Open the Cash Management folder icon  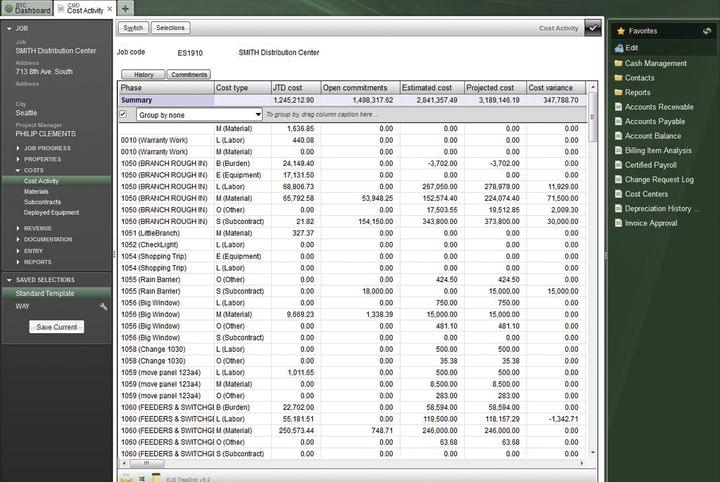619,63
